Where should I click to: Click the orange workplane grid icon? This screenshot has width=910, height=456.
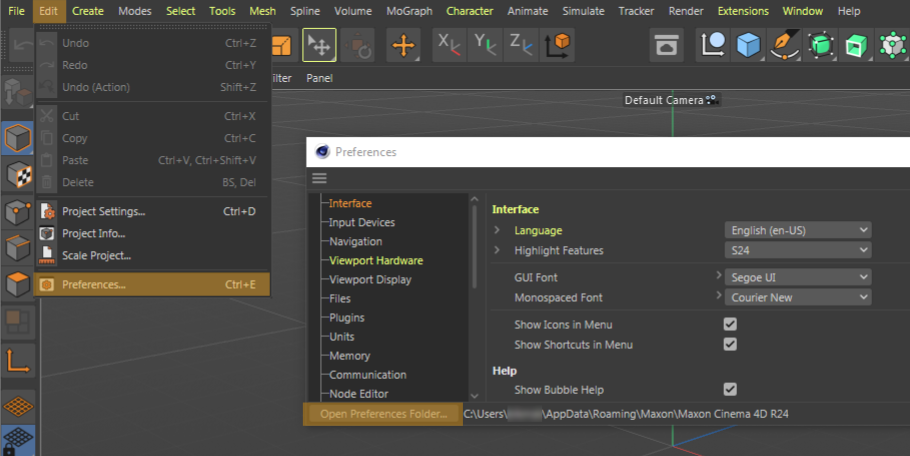point(17,406)
